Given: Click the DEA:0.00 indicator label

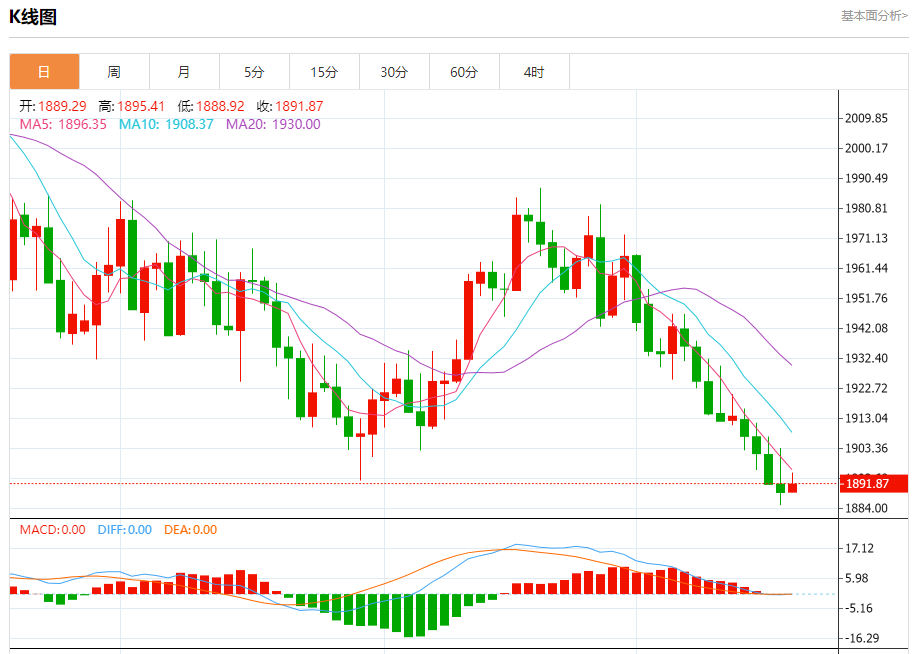Looking at the screenshot, I should 190,530.
